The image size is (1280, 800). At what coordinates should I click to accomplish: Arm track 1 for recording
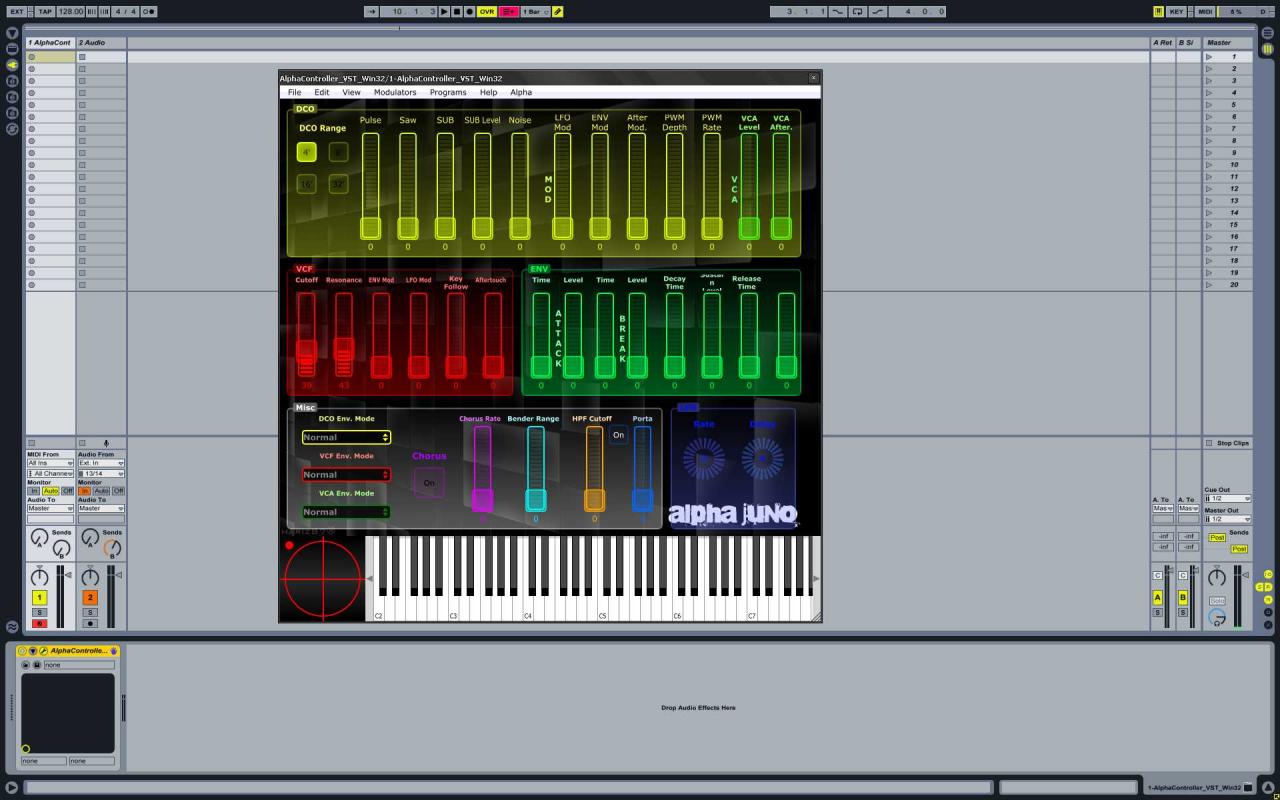click(39, 623)
